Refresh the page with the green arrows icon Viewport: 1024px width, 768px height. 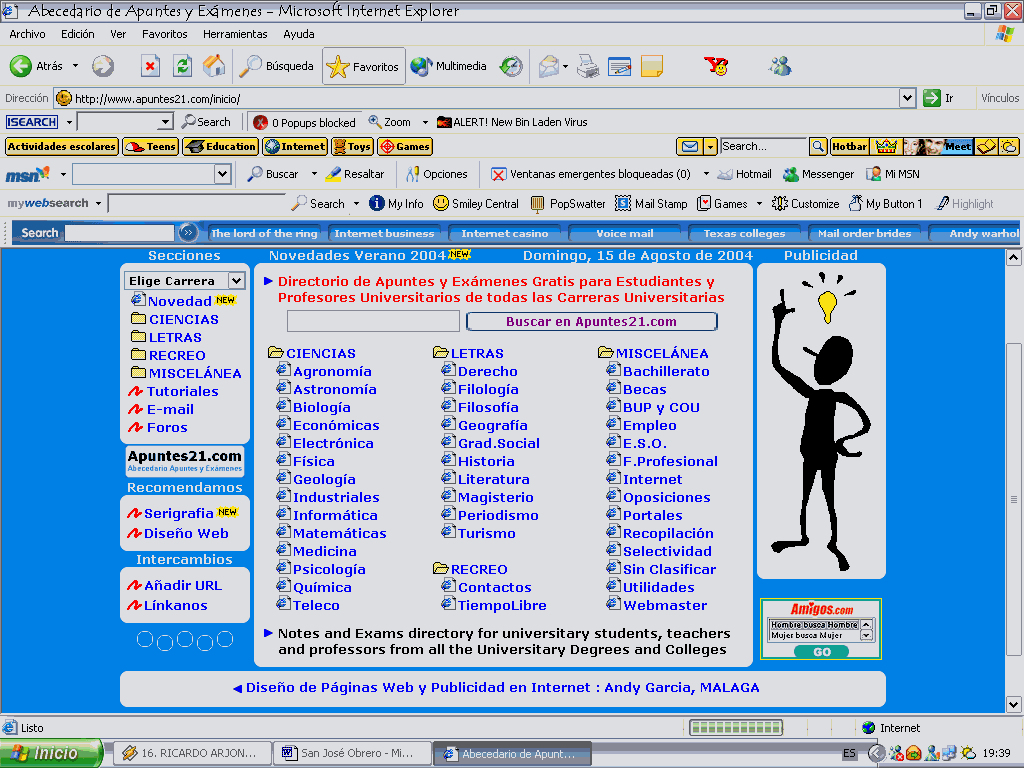coord(182,66)
